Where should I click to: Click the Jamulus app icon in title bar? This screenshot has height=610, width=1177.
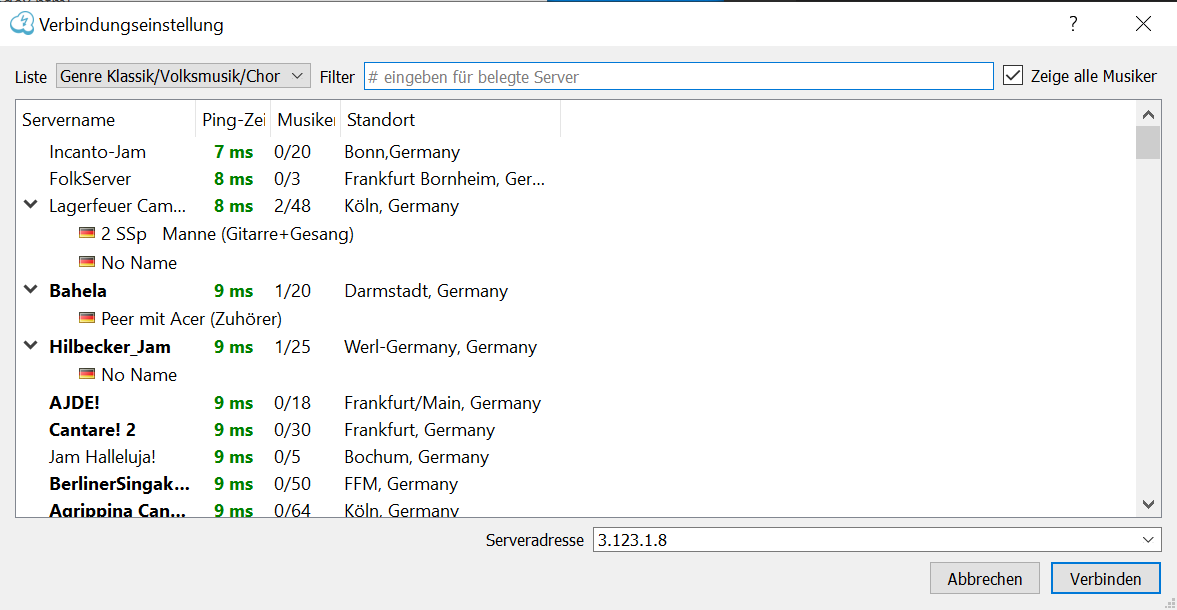click(x=21, y=24)
